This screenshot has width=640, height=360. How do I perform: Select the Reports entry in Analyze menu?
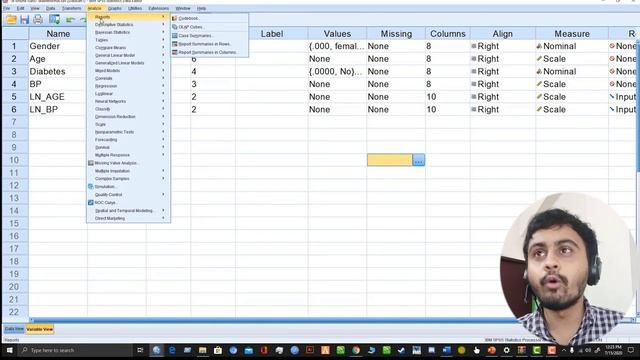tap(128, 17)
